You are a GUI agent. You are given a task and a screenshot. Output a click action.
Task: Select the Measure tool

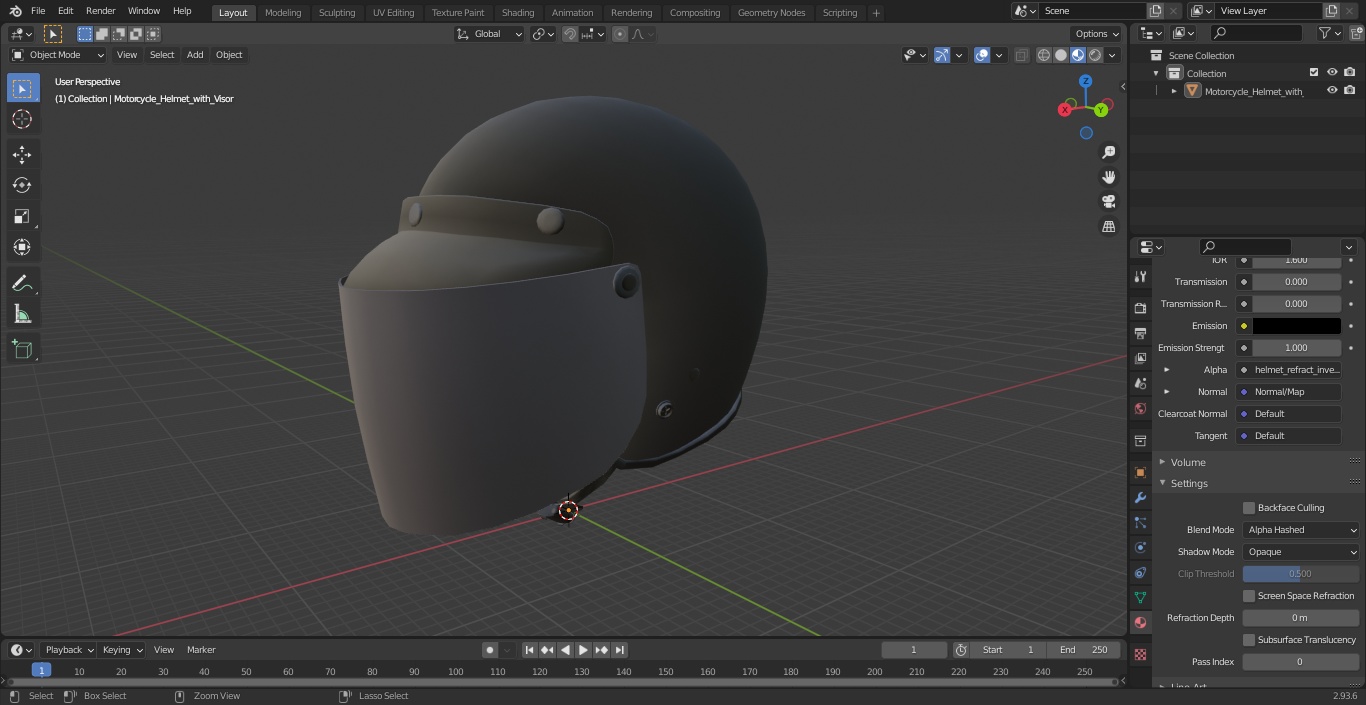tap(22, 314)
